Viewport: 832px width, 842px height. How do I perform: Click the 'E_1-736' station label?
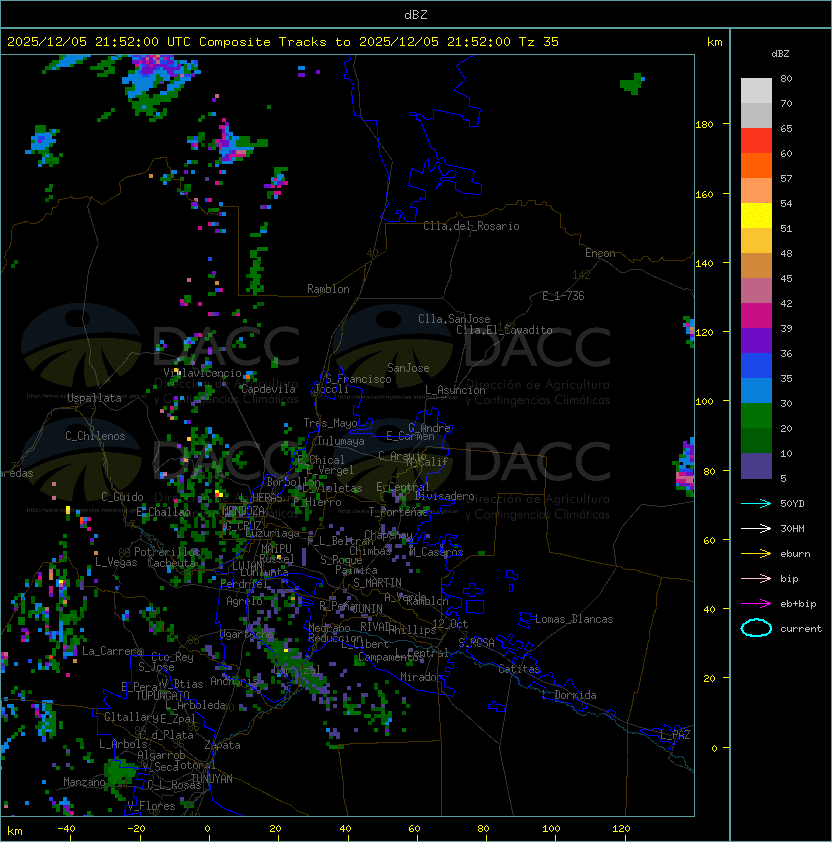click(563, 296)
